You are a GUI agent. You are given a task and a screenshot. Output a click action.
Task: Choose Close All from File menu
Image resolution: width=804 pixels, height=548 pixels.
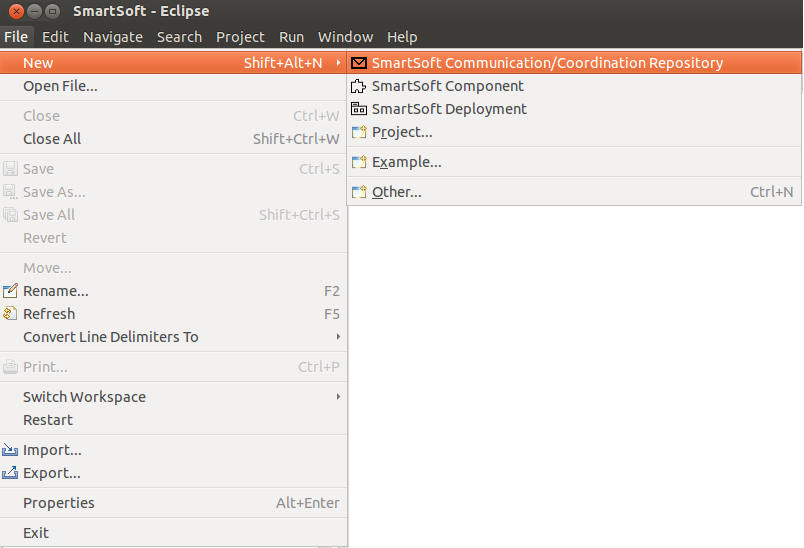click(173, 139)
